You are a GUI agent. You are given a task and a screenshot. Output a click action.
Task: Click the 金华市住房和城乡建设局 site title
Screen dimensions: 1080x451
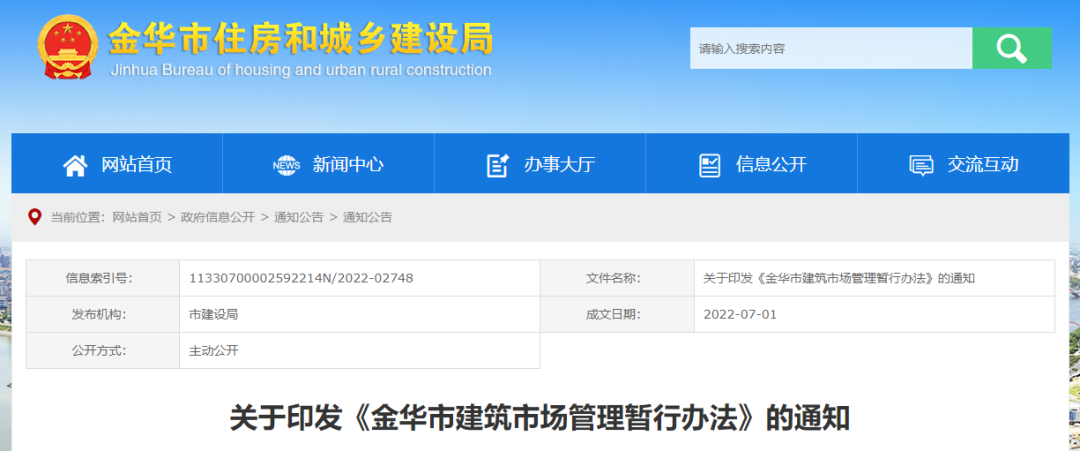(300, 39)
